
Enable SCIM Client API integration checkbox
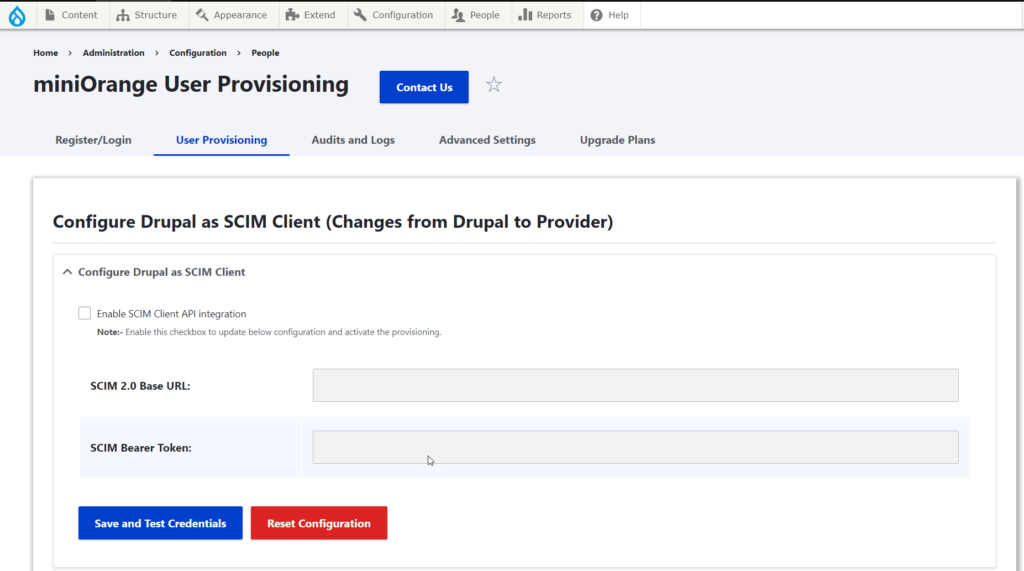click(84, 314)
